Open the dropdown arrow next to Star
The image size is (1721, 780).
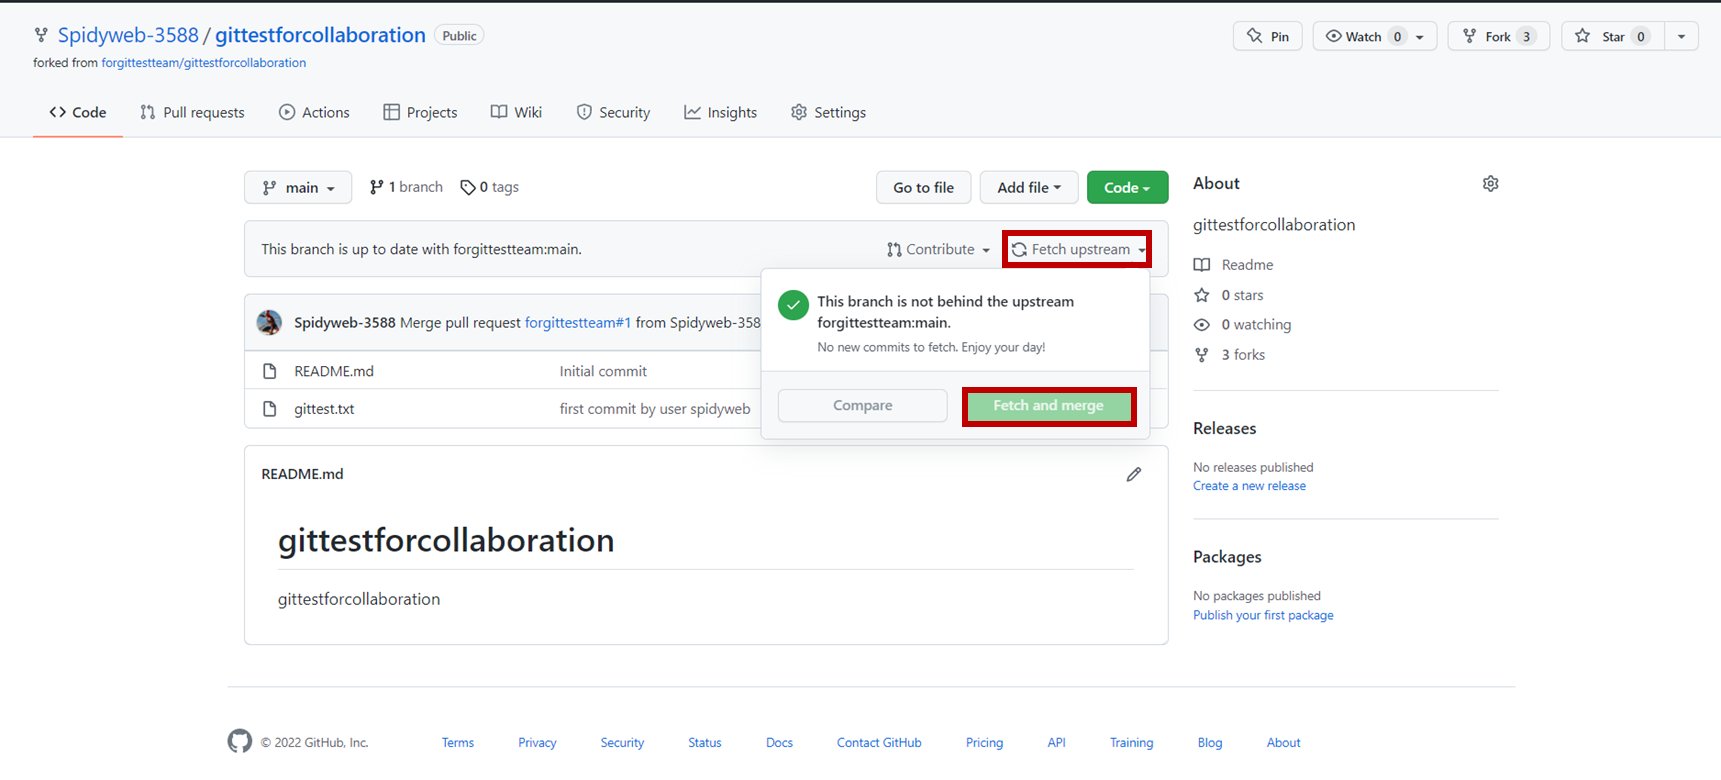click(1681, 36)
